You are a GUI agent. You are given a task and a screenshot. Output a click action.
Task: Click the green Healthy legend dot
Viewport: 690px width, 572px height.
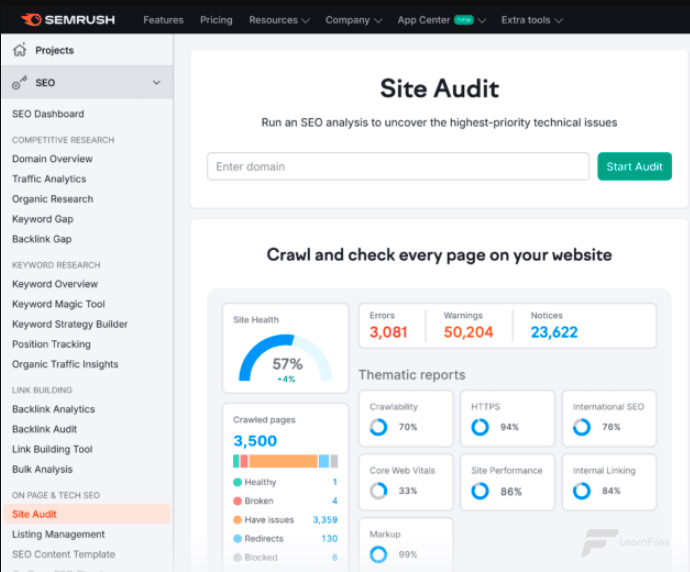(237, 482)
